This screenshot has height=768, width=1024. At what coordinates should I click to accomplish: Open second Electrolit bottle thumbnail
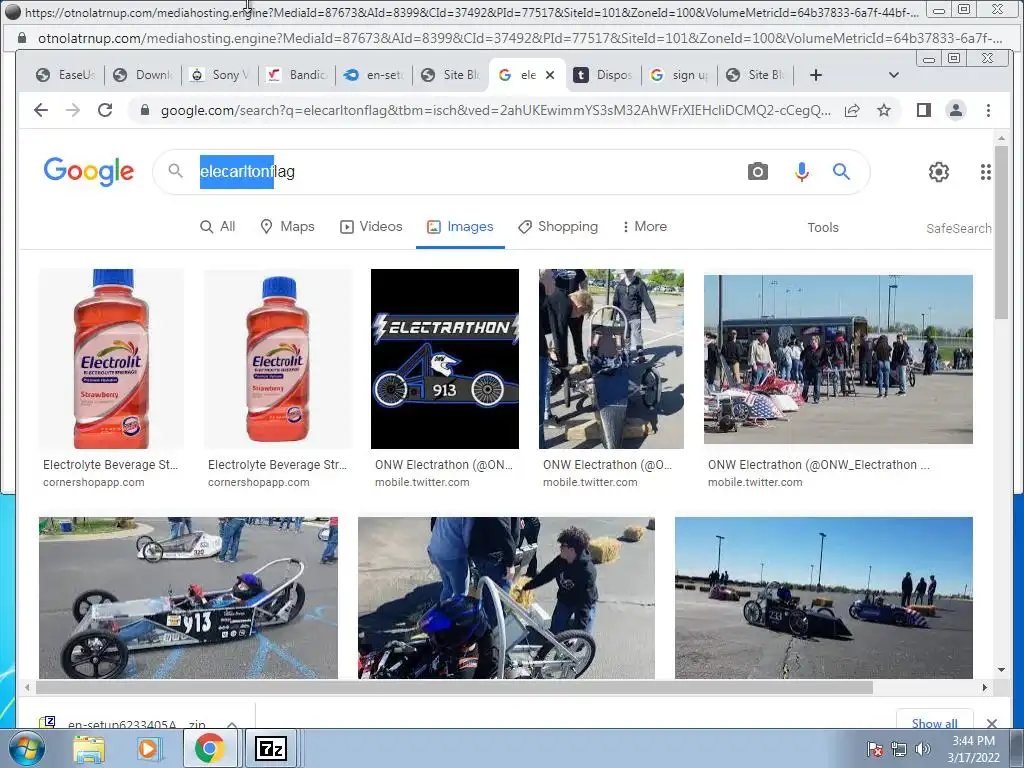click(278, 359)
